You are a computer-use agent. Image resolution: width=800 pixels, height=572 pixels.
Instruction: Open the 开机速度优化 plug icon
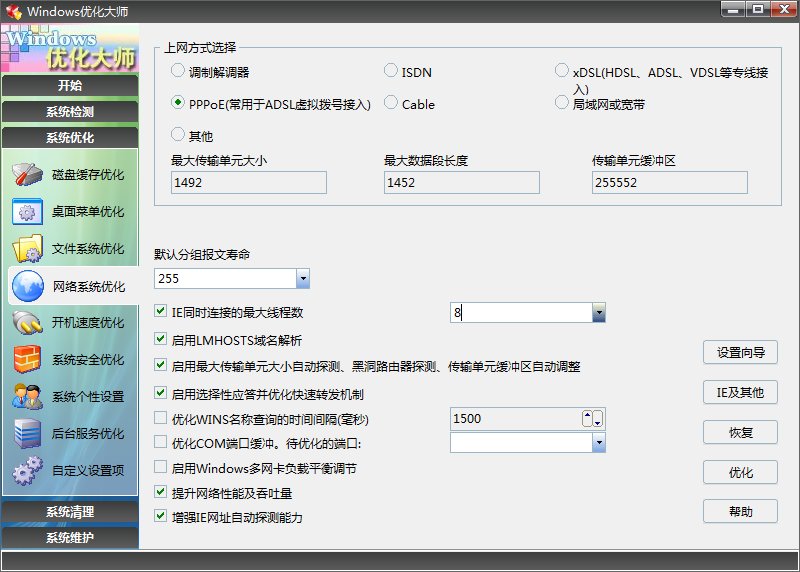[x=28, y=322]
